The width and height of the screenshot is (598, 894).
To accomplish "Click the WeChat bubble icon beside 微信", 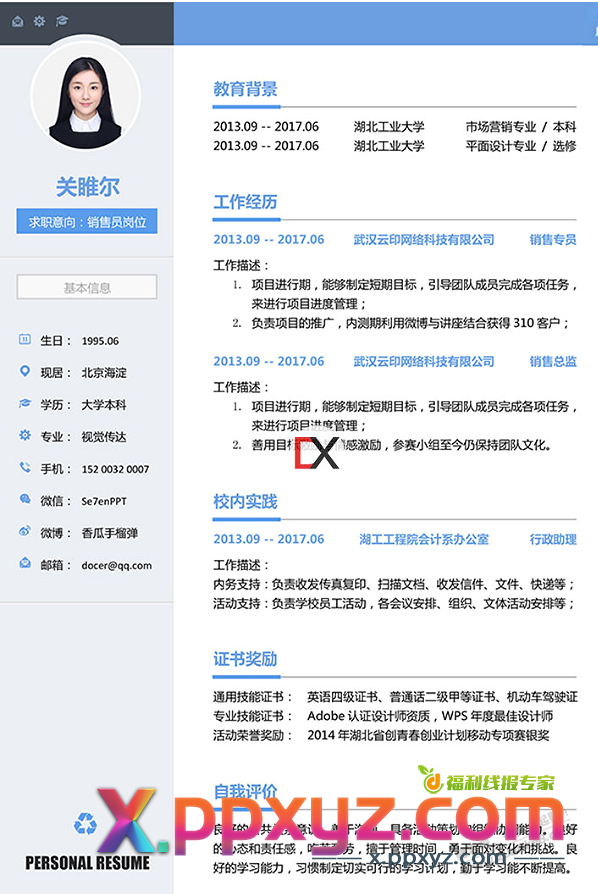I will tap(25, 499).
